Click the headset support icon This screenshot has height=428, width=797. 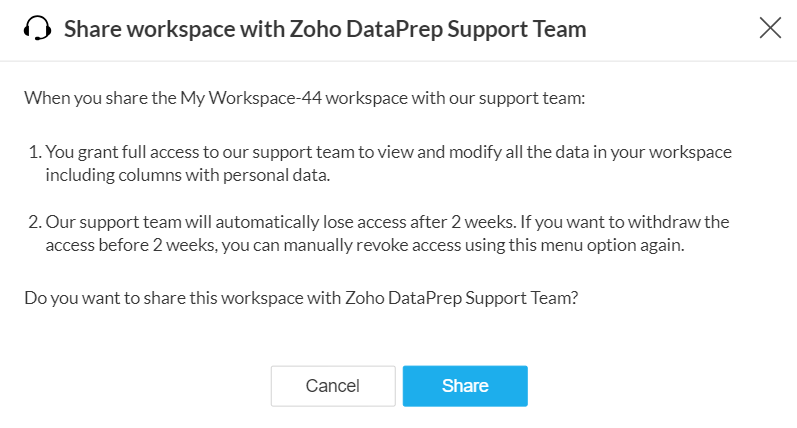point(37,29)
